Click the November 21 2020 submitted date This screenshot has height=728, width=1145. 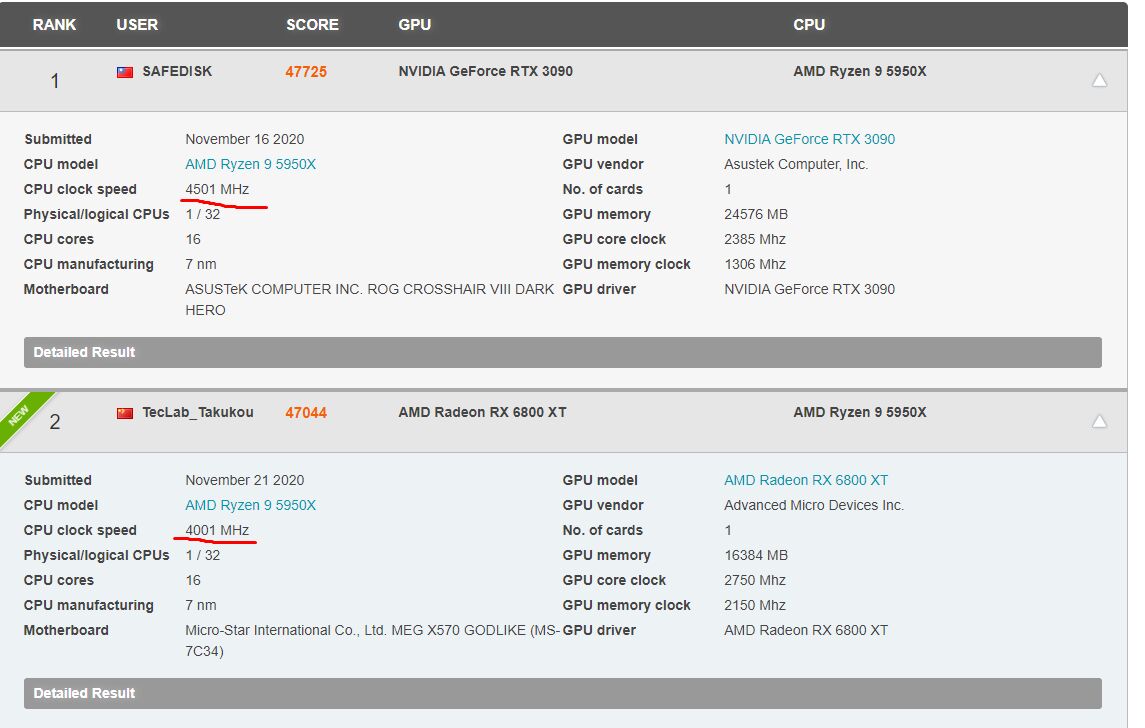click(x=245, y=480)
